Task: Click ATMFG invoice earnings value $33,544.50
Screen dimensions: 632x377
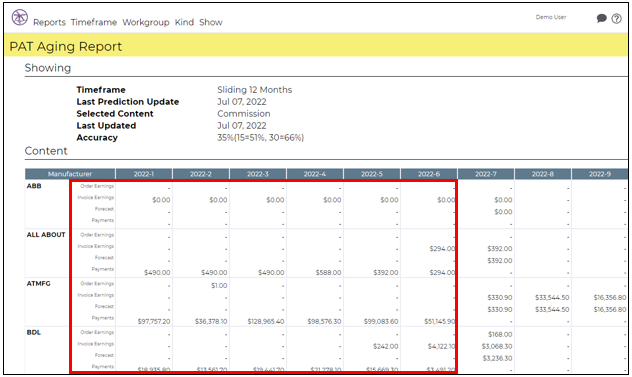Action: click(x=552, y=298)
